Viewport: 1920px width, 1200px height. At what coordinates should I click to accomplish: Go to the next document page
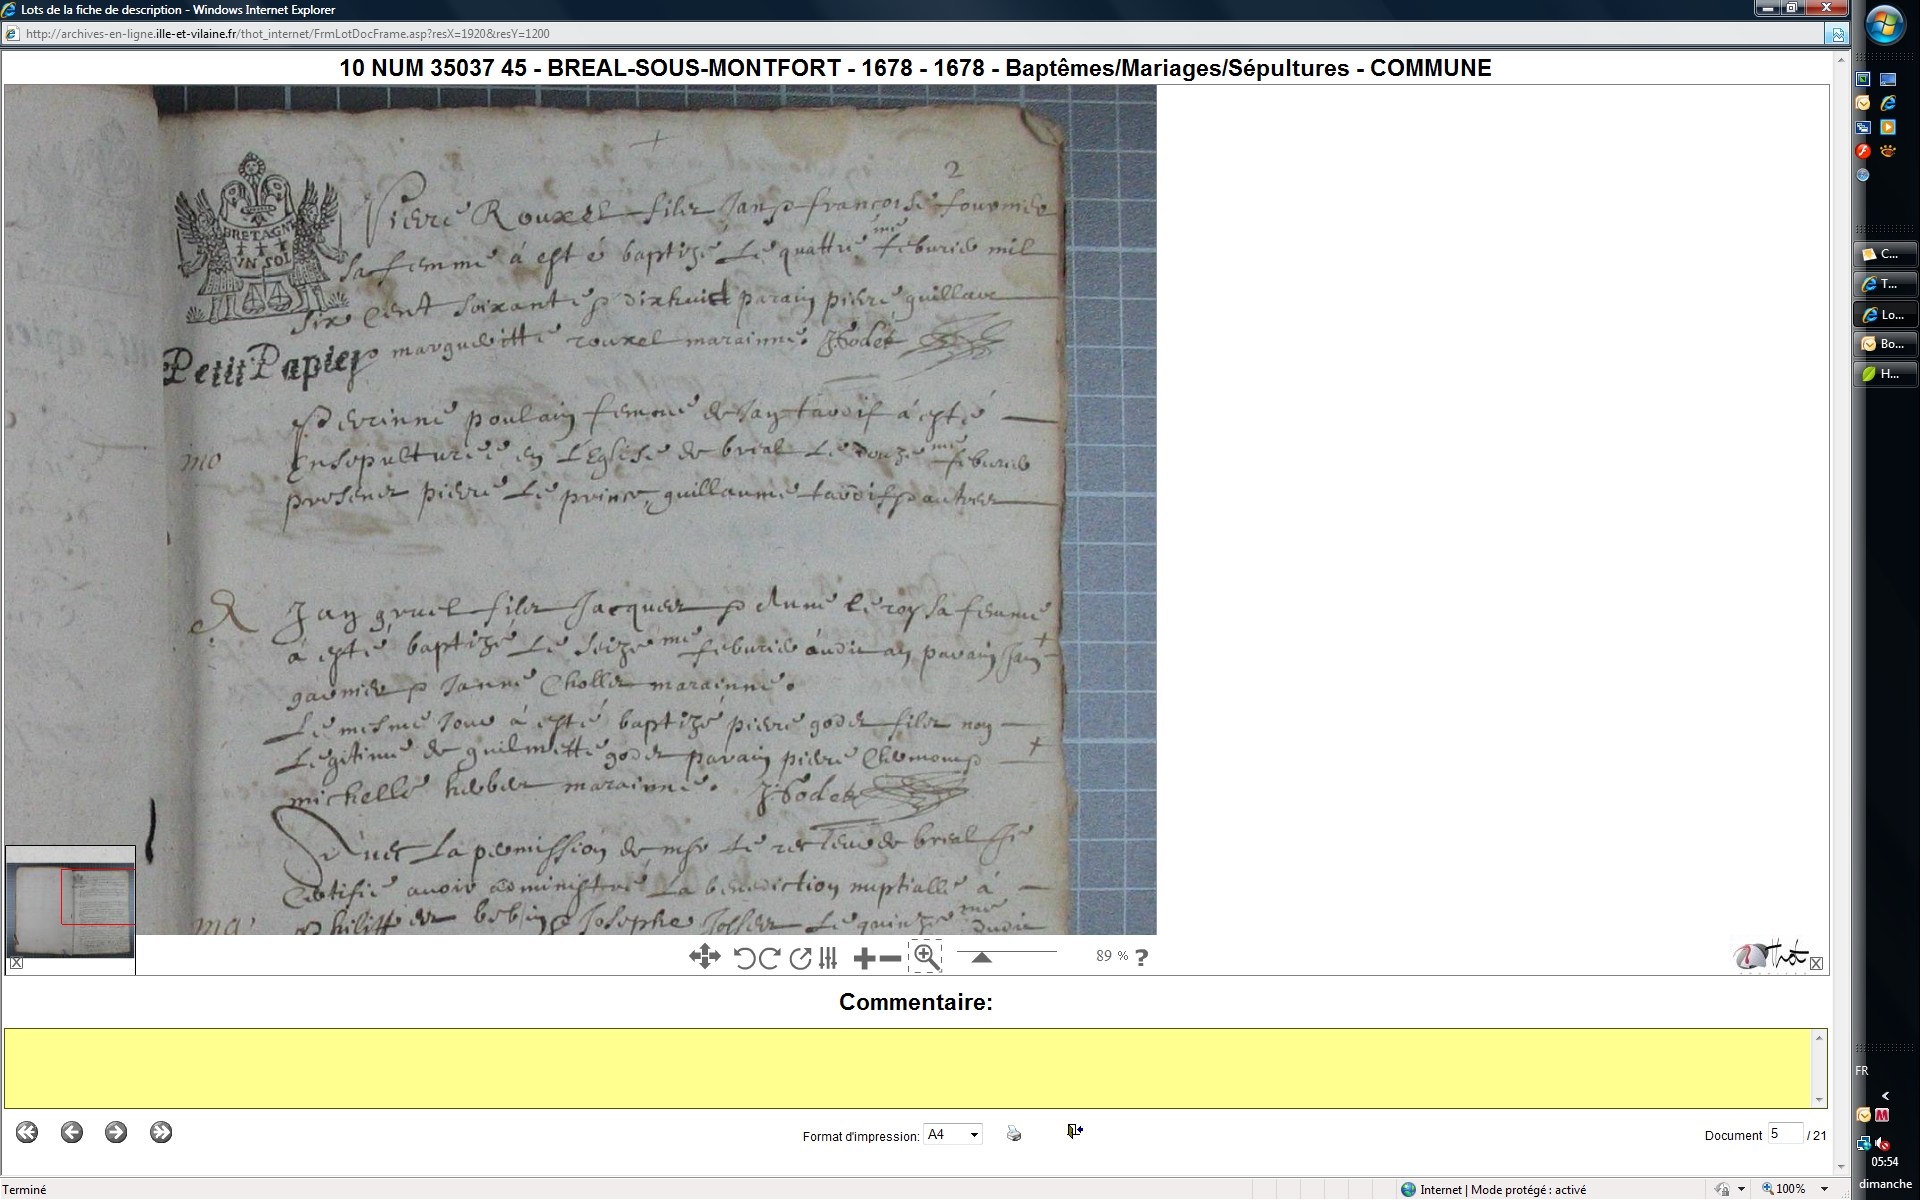tap(116, 1132)
